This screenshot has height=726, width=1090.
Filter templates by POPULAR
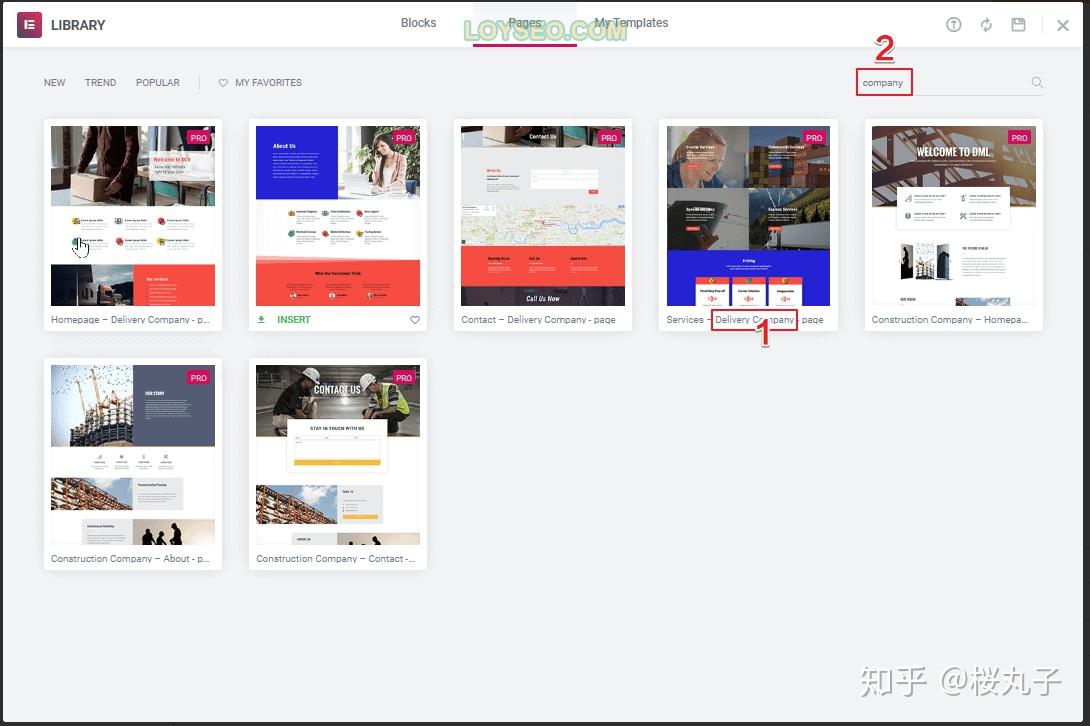click(x=158, y=83)
